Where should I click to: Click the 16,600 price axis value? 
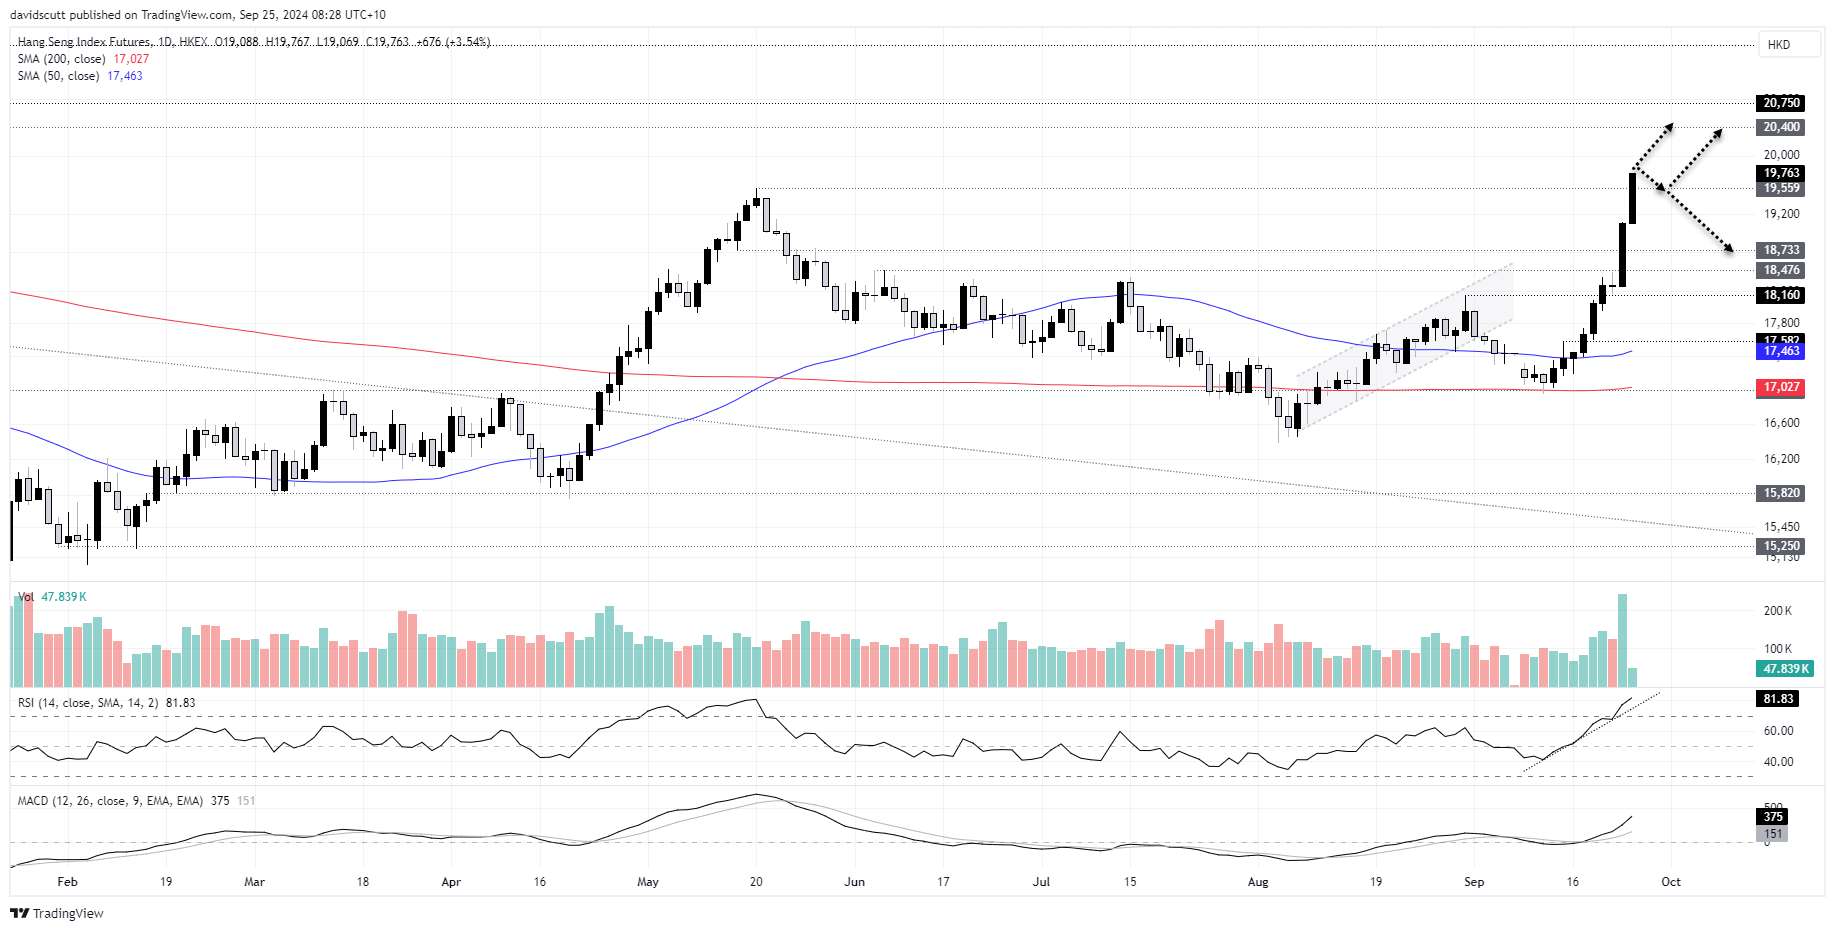[x=1781, y=423]
